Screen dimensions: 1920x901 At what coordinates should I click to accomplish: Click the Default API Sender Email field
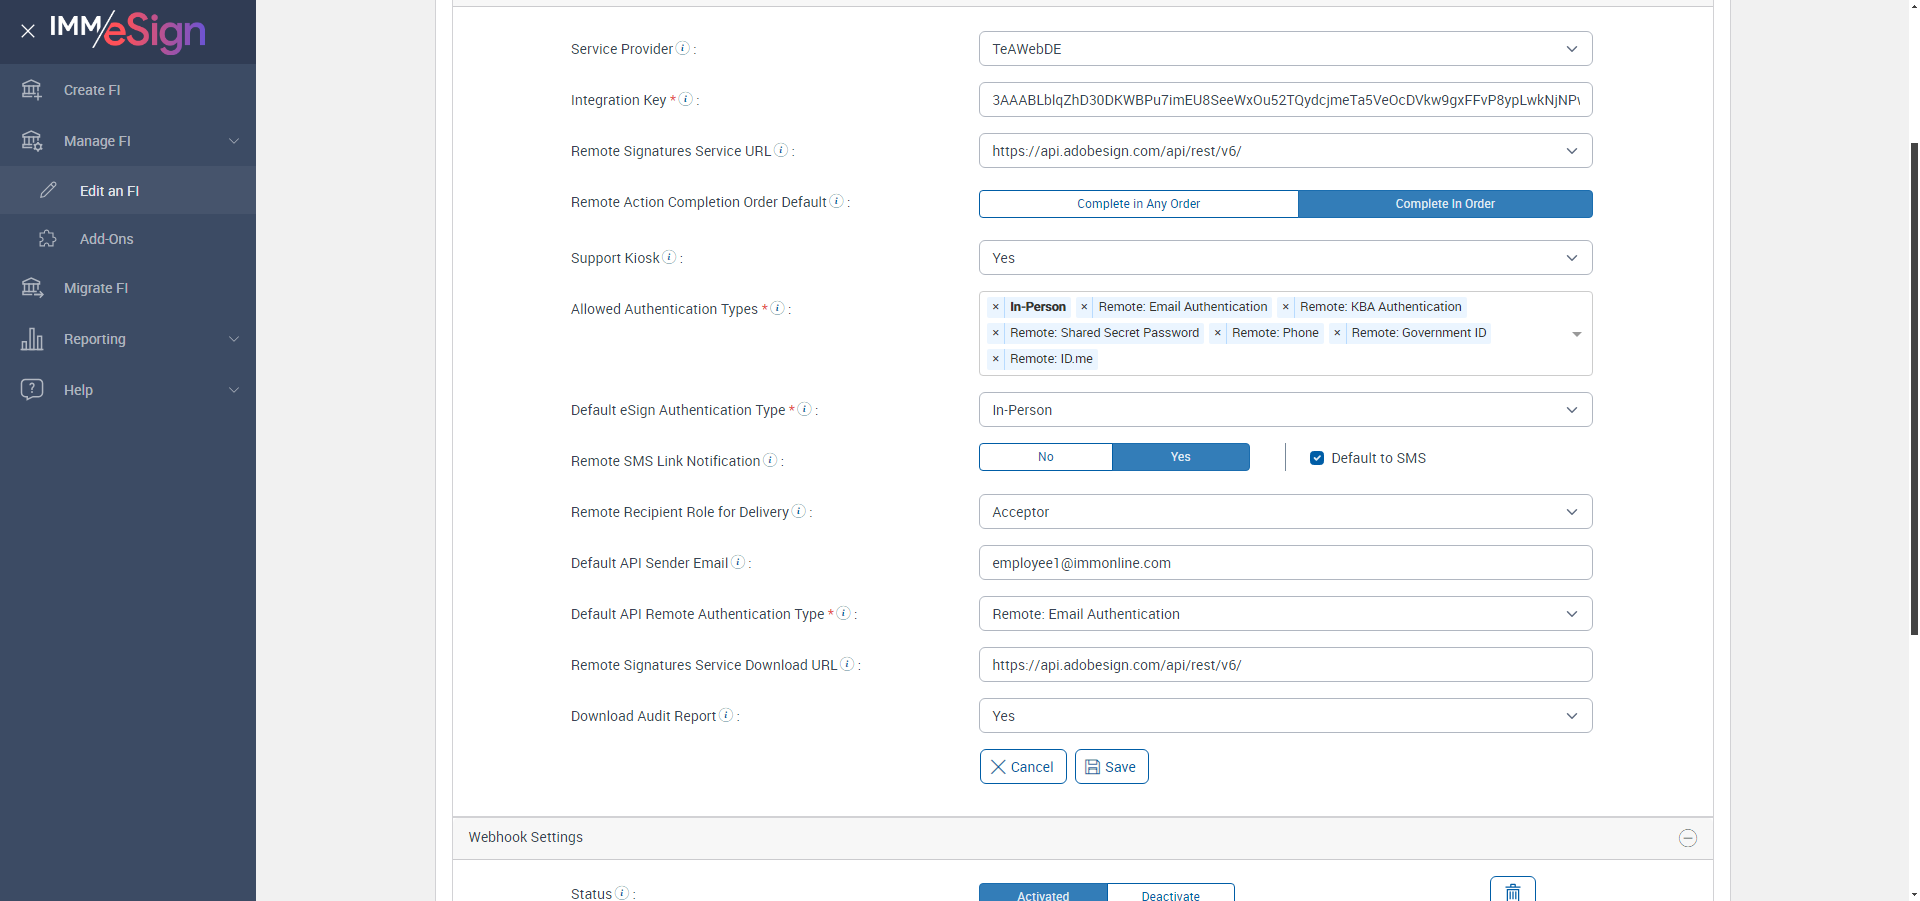(1285, 563)
